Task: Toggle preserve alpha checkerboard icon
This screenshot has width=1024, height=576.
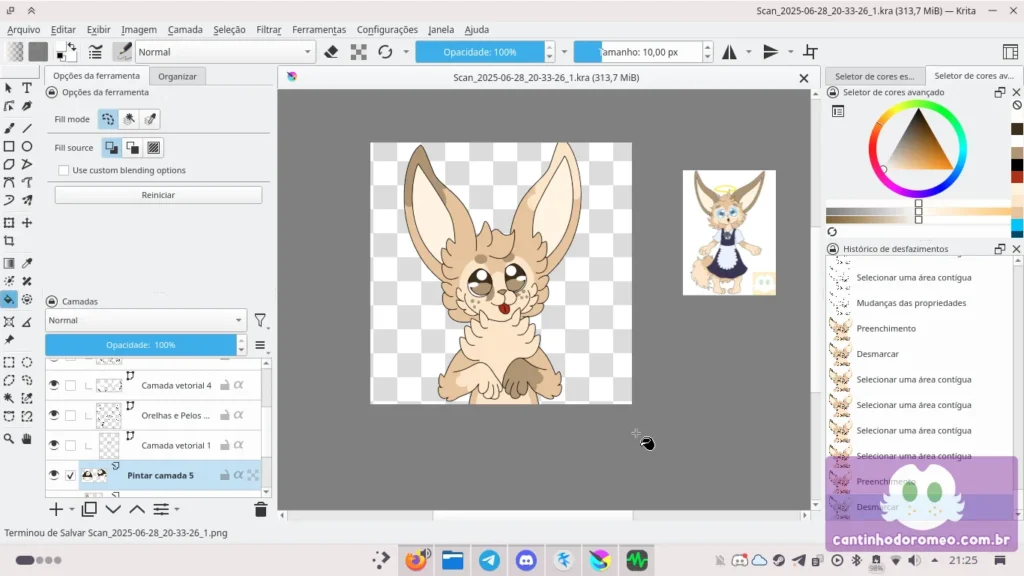Action: 358,52
